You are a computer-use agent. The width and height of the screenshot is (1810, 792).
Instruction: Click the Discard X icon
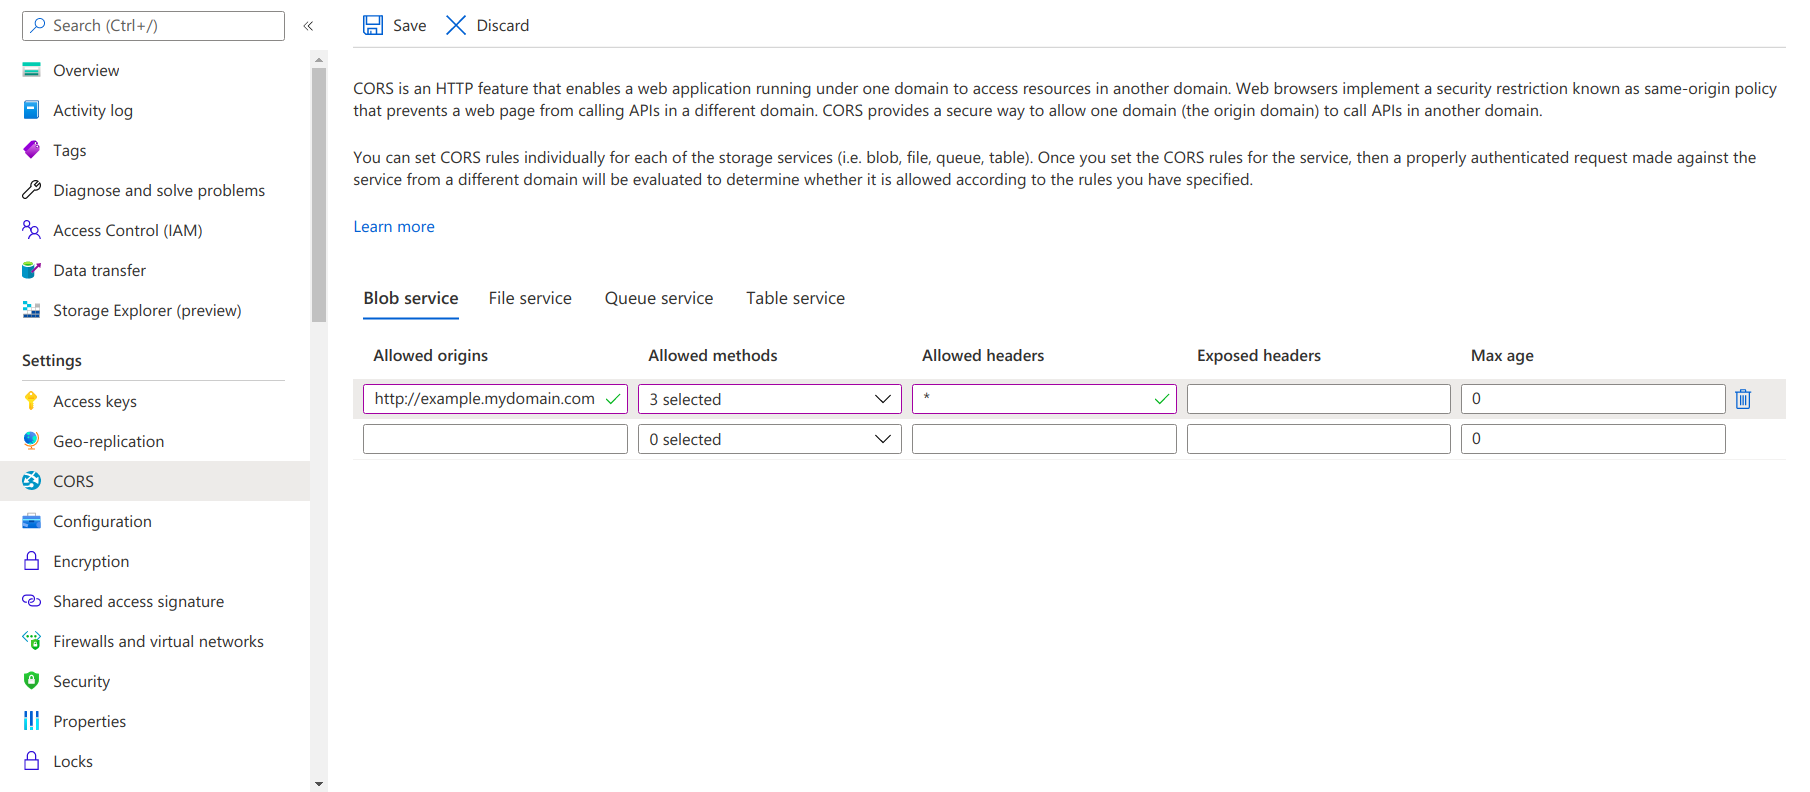[456, 25]
